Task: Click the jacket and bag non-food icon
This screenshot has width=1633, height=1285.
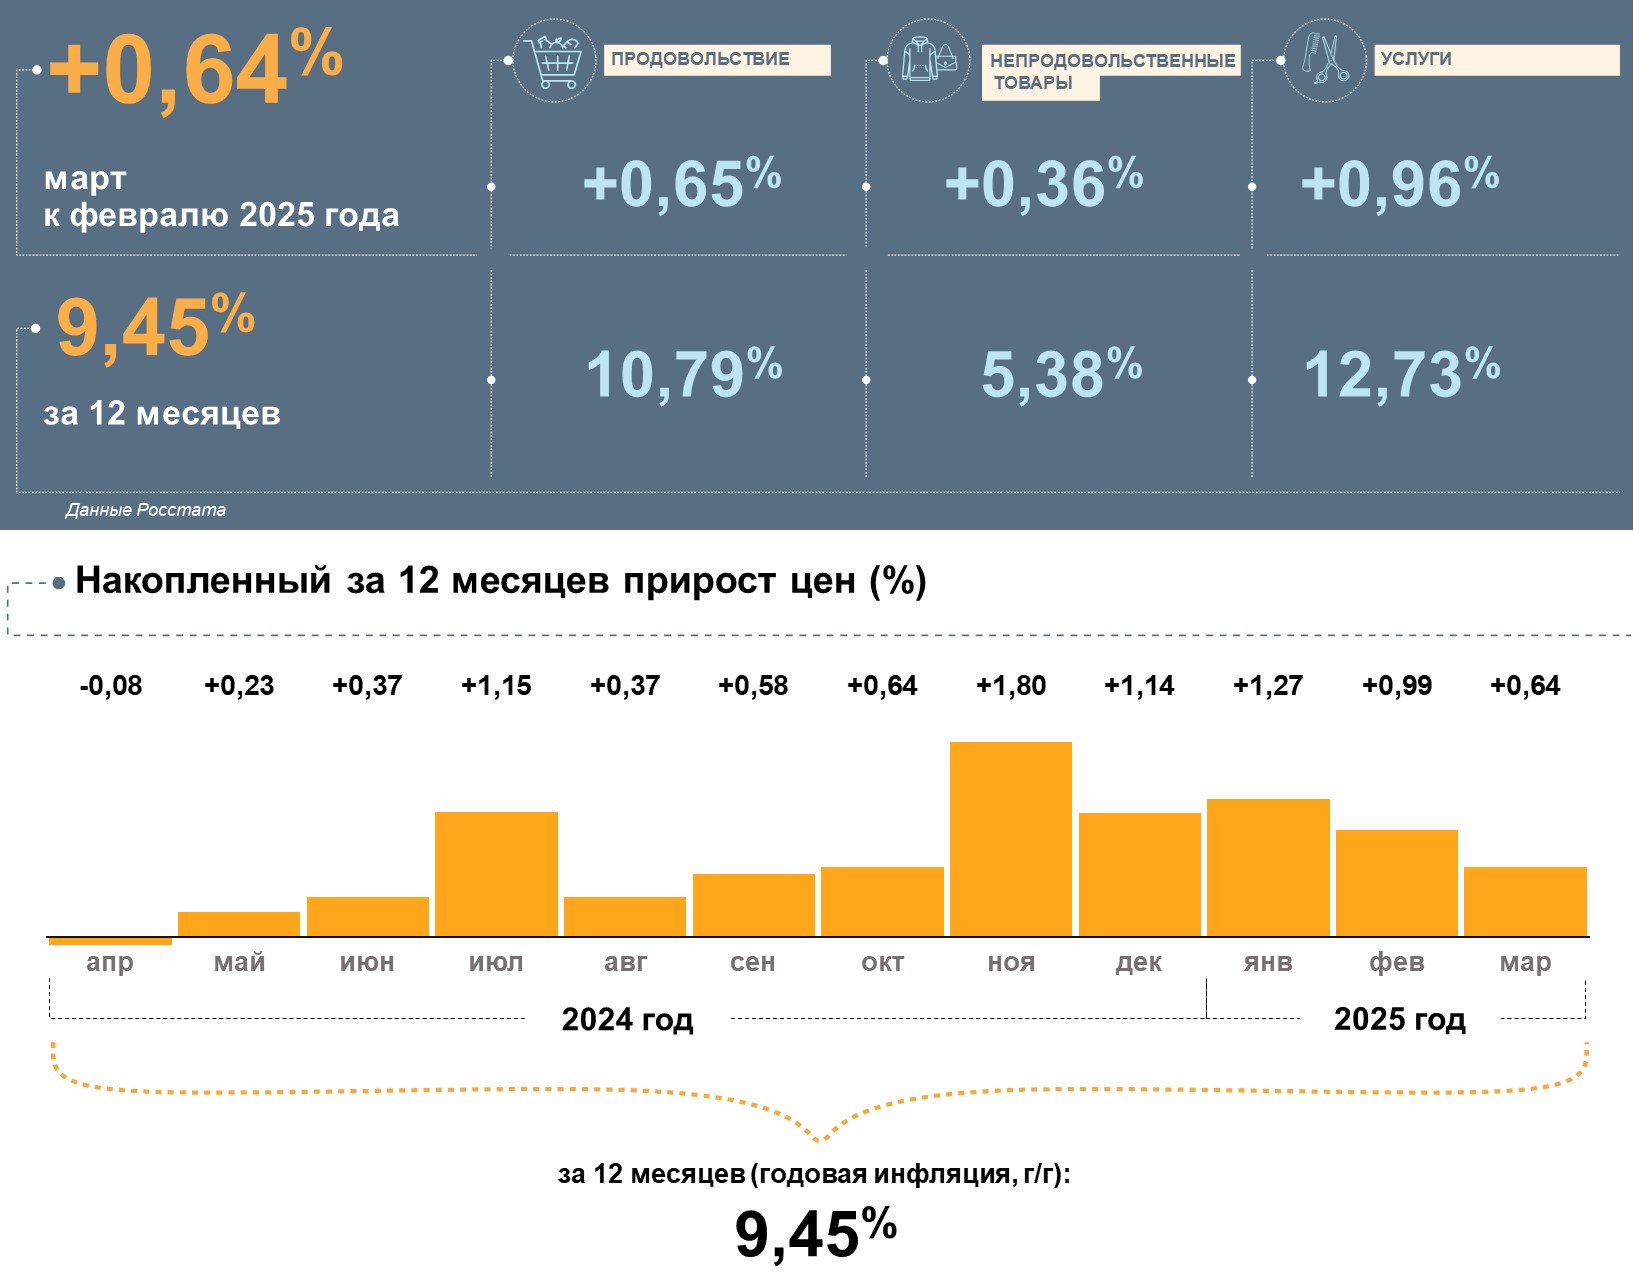Action: click(928, 61)
